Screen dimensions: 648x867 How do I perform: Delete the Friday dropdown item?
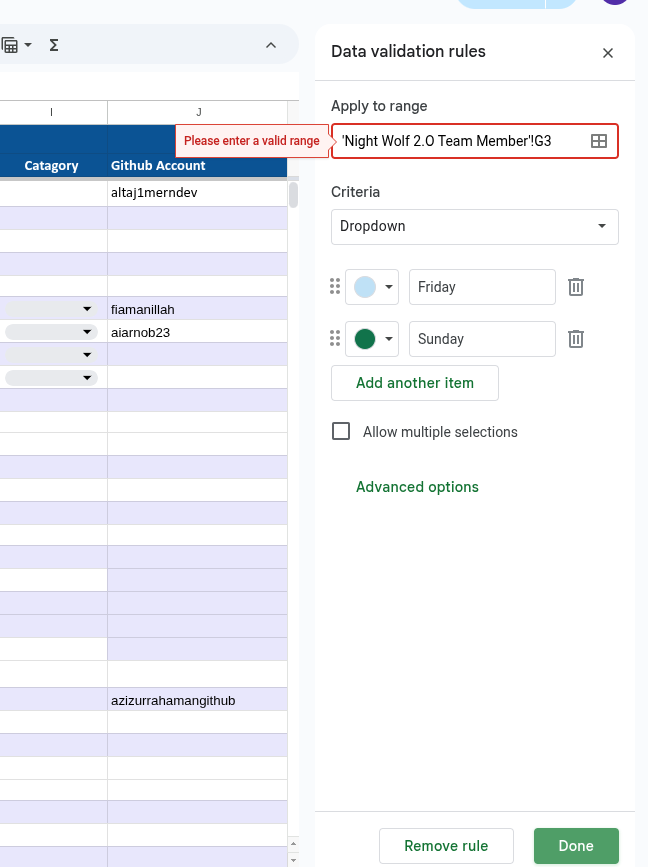point(576,287)
